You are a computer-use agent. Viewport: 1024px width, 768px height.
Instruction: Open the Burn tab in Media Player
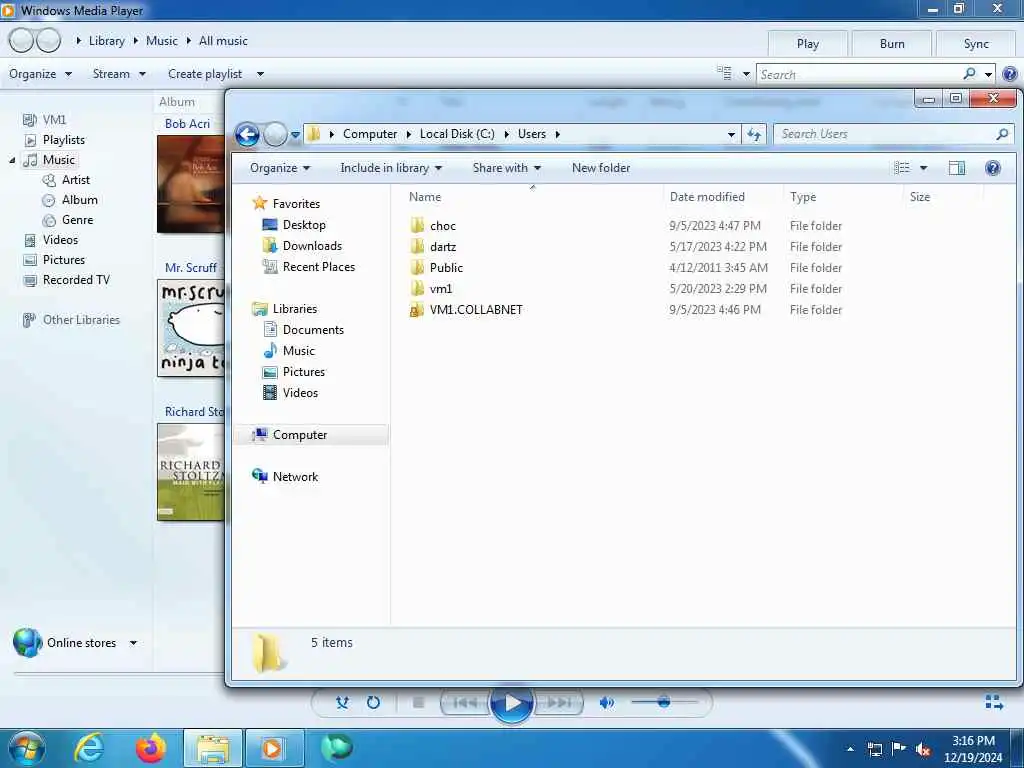891,44
